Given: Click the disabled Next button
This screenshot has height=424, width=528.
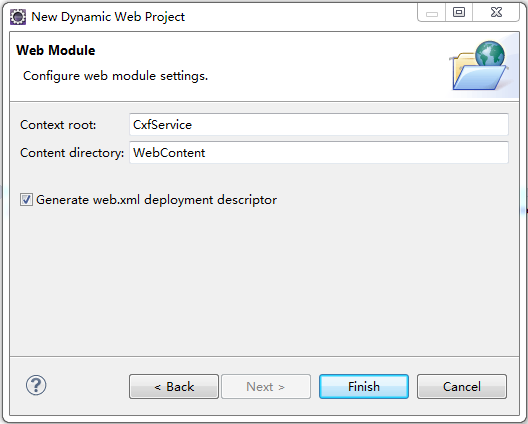Looking at the screenshot, I should click(266, 387).
